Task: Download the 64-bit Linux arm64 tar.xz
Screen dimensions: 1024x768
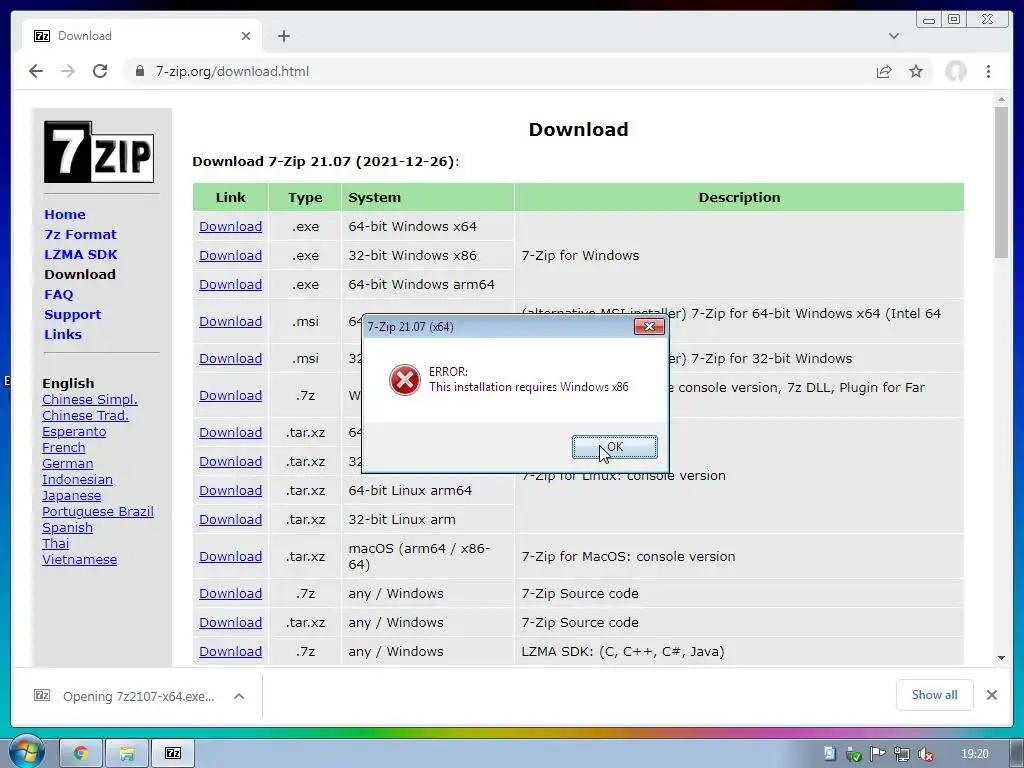Action: [x=231, y=490]
